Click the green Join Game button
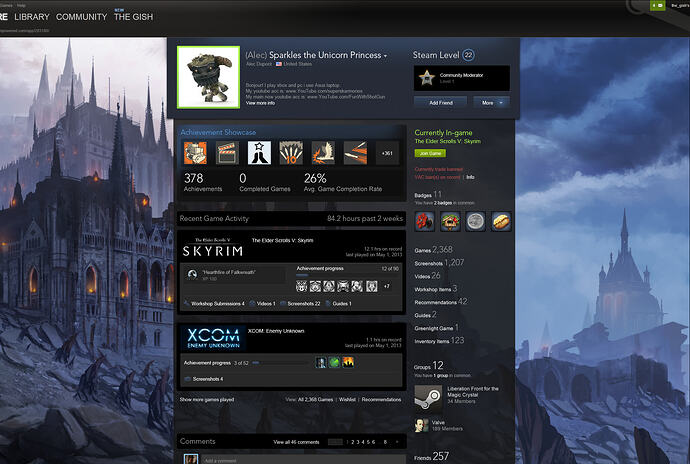This screenshot has height=464, width=690. click(430, 153)
